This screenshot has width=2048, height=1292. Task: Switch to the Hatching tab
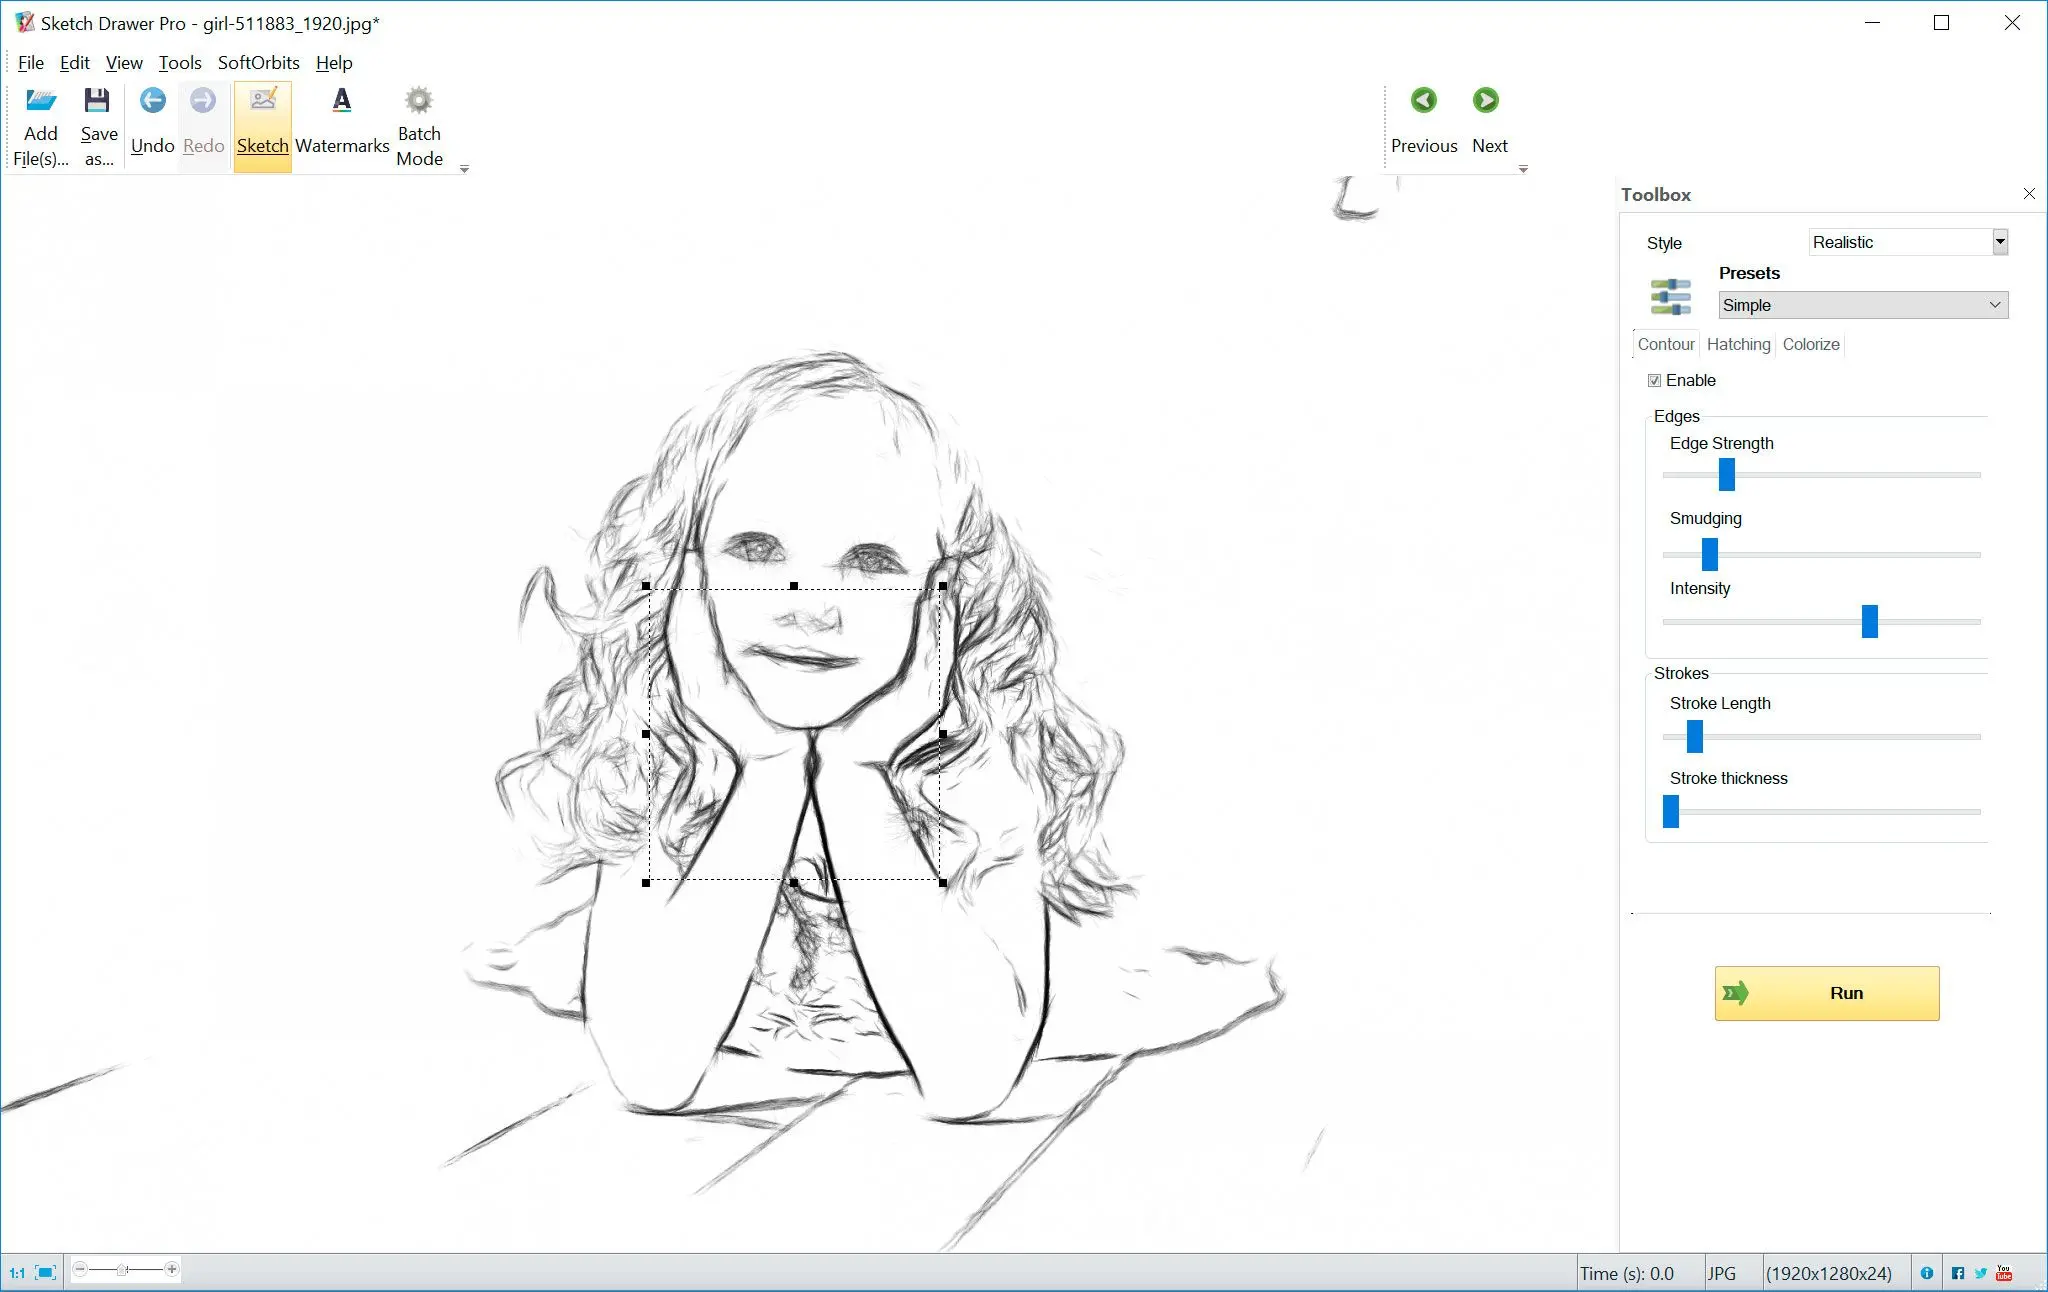[1737, 344]
